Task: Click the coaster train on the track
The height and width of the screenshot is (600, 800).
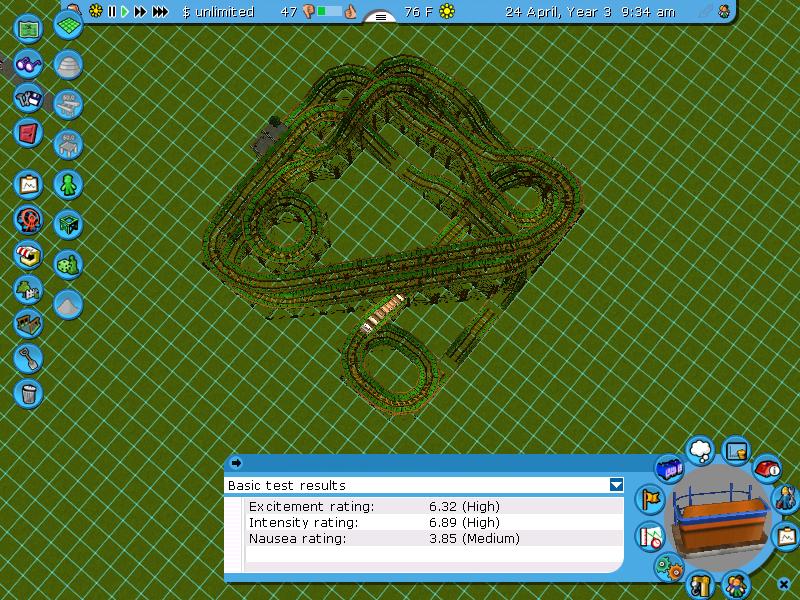Action: click(x=382, y=313)
